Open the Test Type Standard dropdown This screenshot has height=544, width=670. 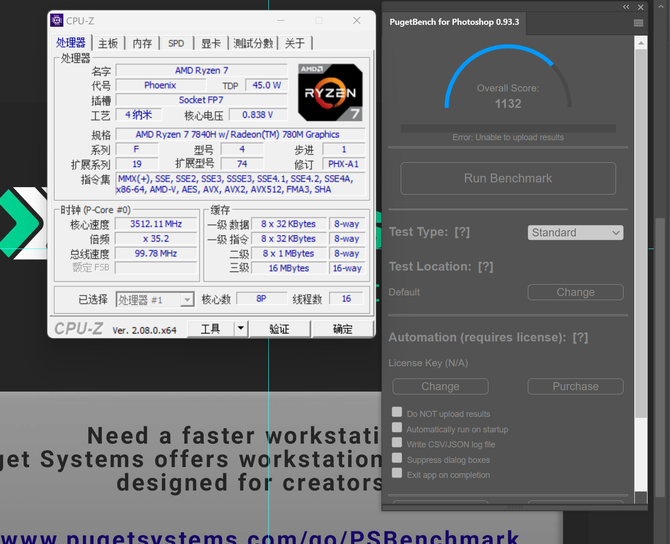pos(575,232)
